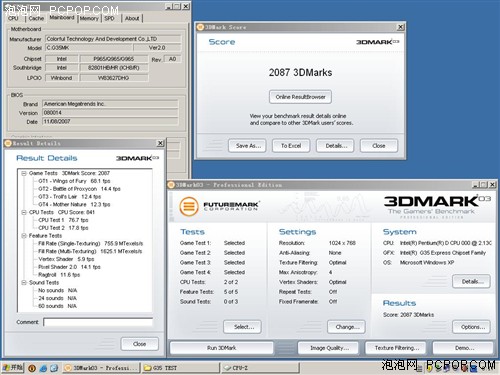Click the Run 3DMark button

(222, 348)
